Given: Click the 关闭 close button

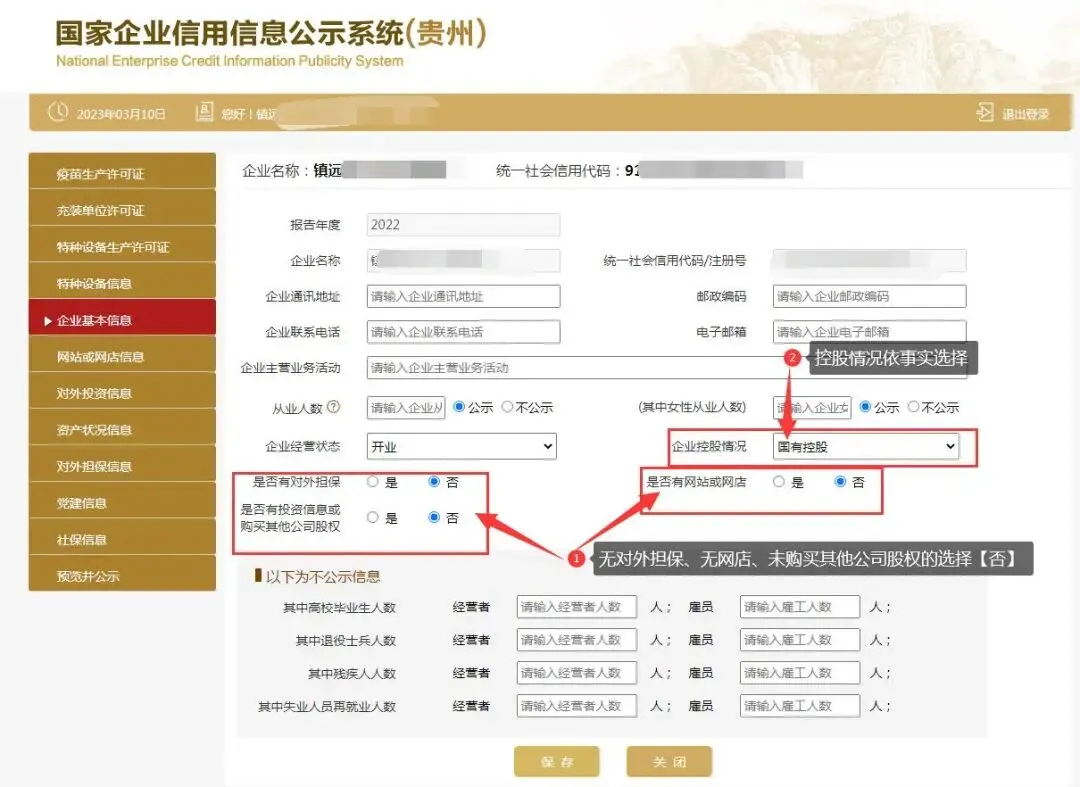Looking at the screenshot, I should coord(668,762).
